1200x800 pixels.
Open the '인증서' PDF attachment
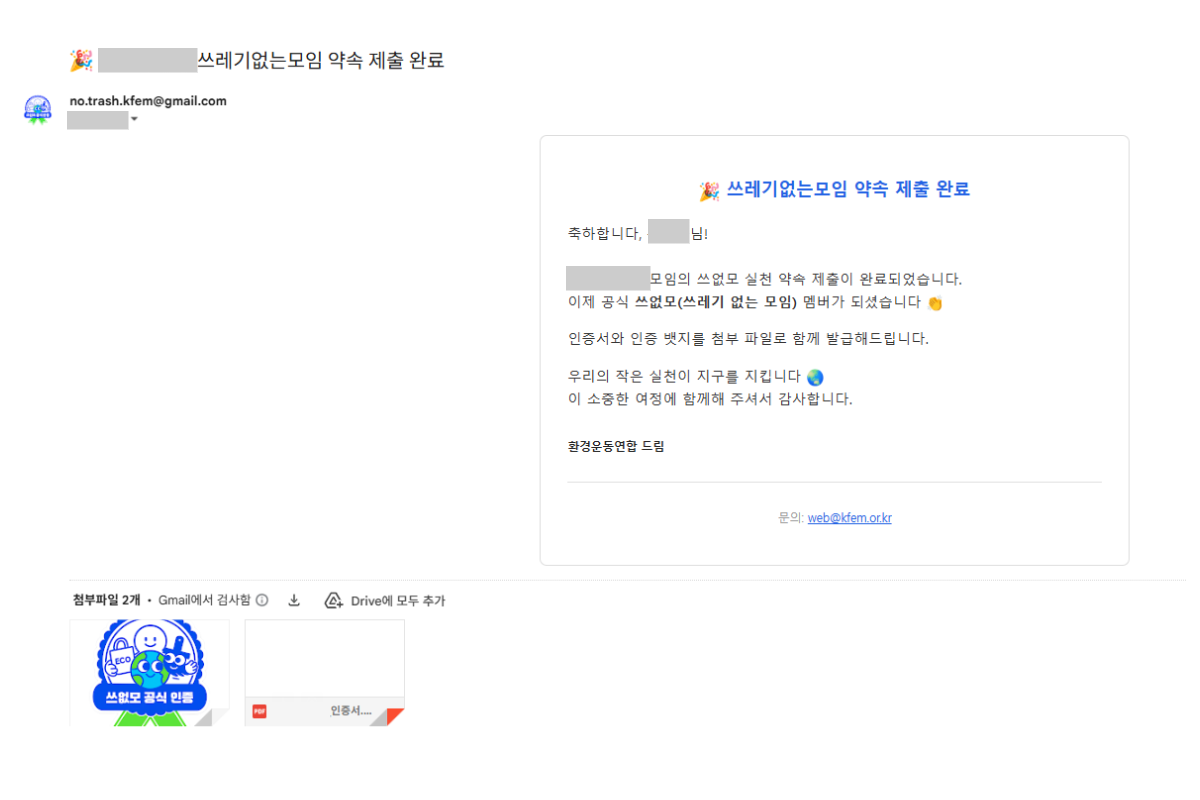tap(324, 671)
